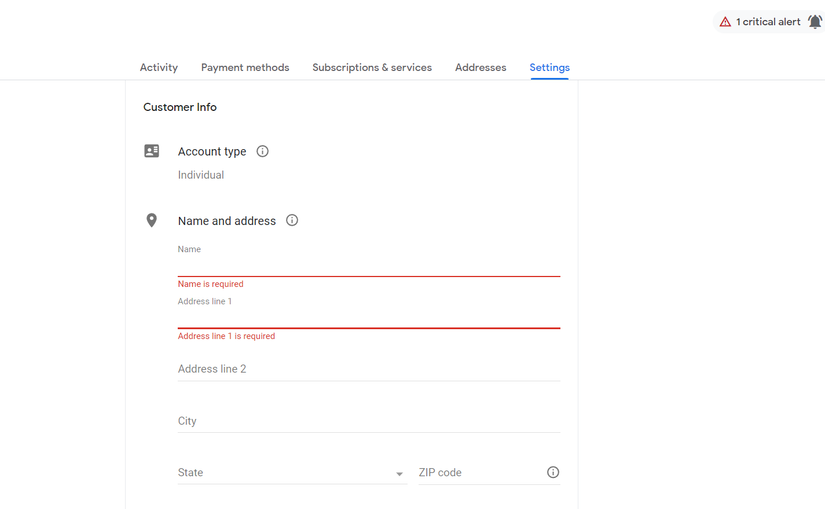Open the notification bell icon
825x509 pixels.
[x=815, y=22]
